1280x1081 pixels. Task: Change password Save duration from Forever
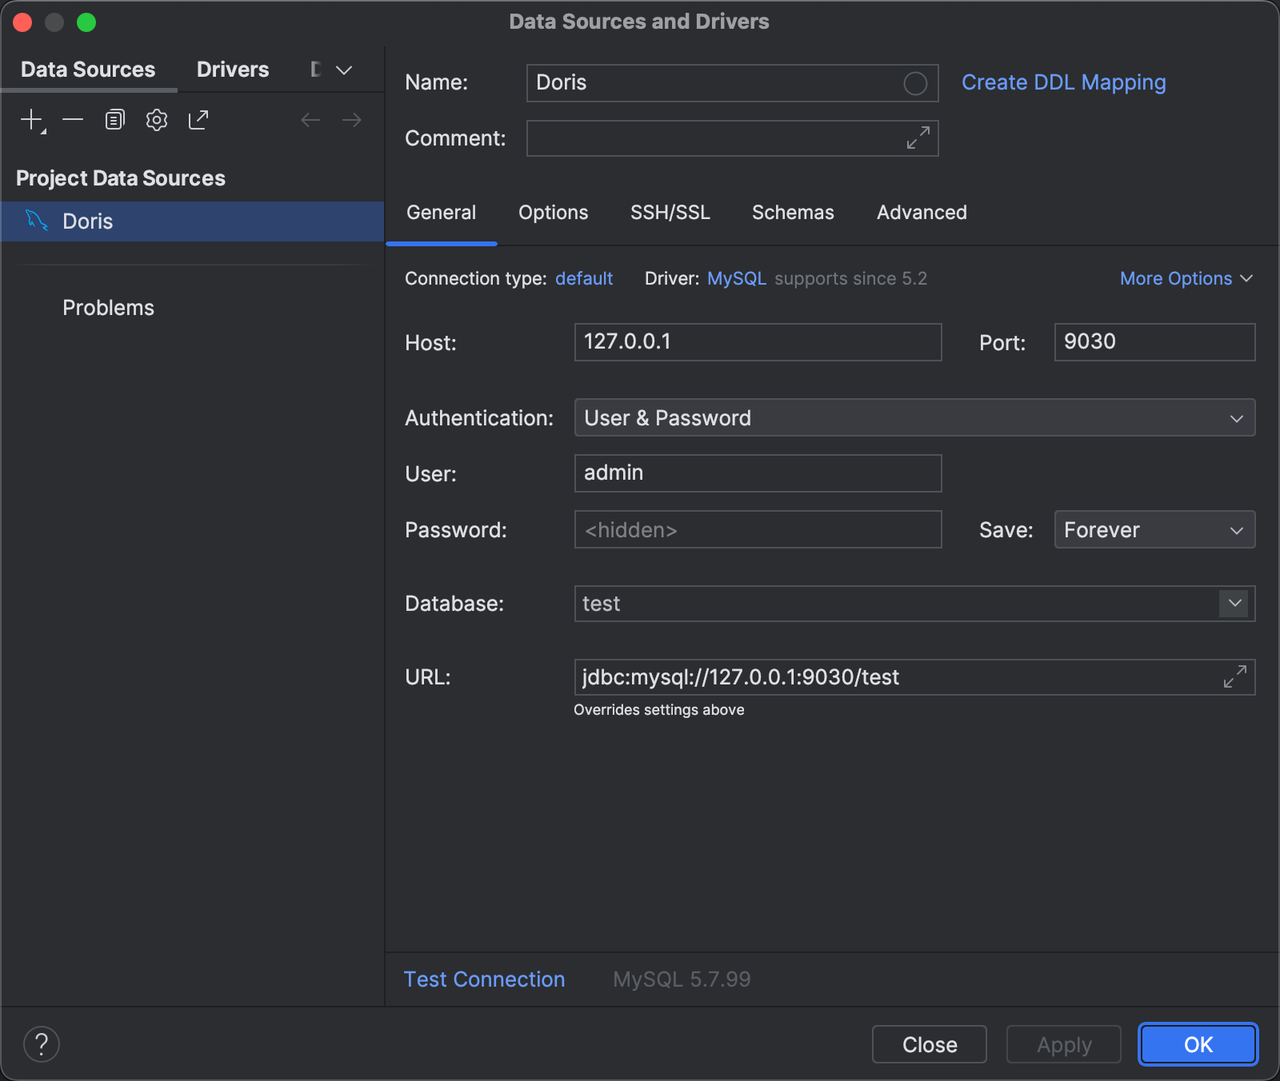(1154, 529)
